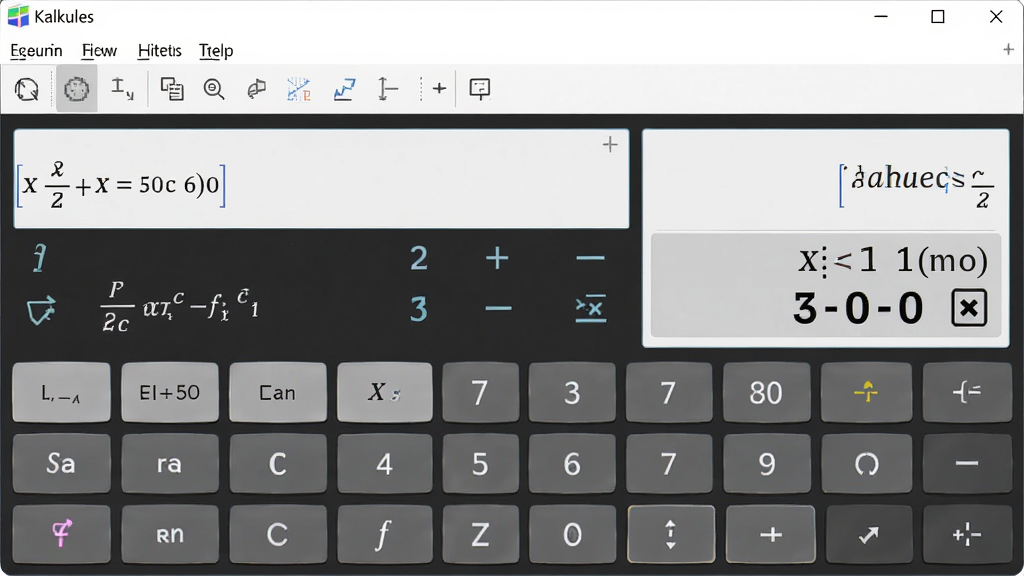Click the plus icon in the equation box

[610, 144]
